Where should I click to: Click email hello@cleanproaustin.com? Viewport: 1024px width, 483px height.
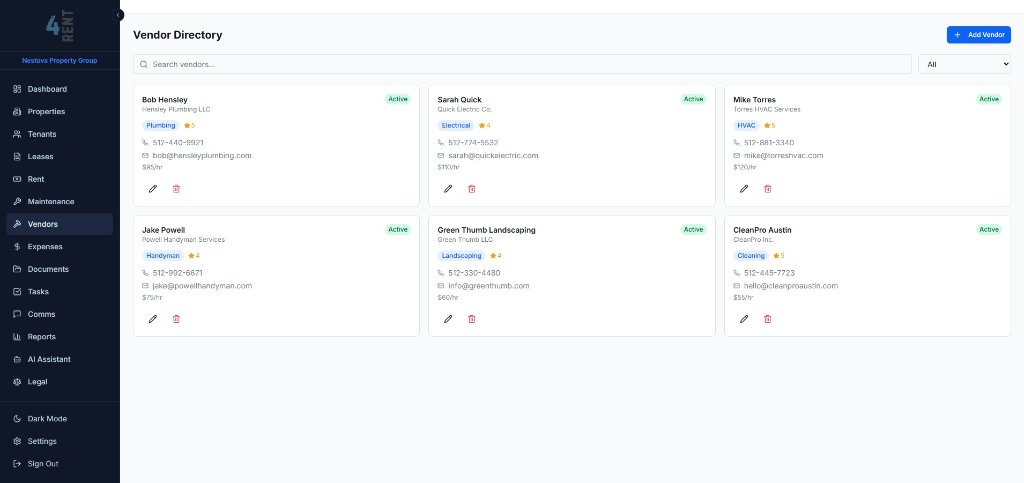791,286
